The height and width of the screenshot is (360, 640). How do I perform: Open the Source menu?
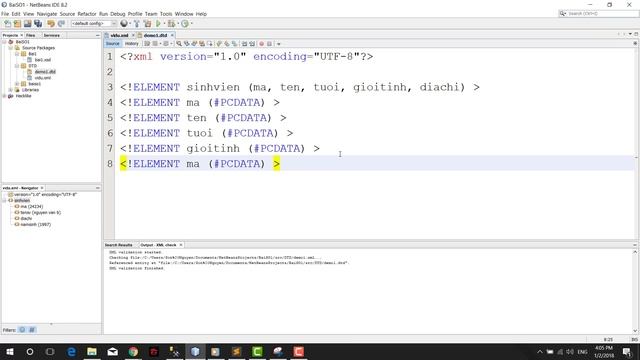pos(67,14)
